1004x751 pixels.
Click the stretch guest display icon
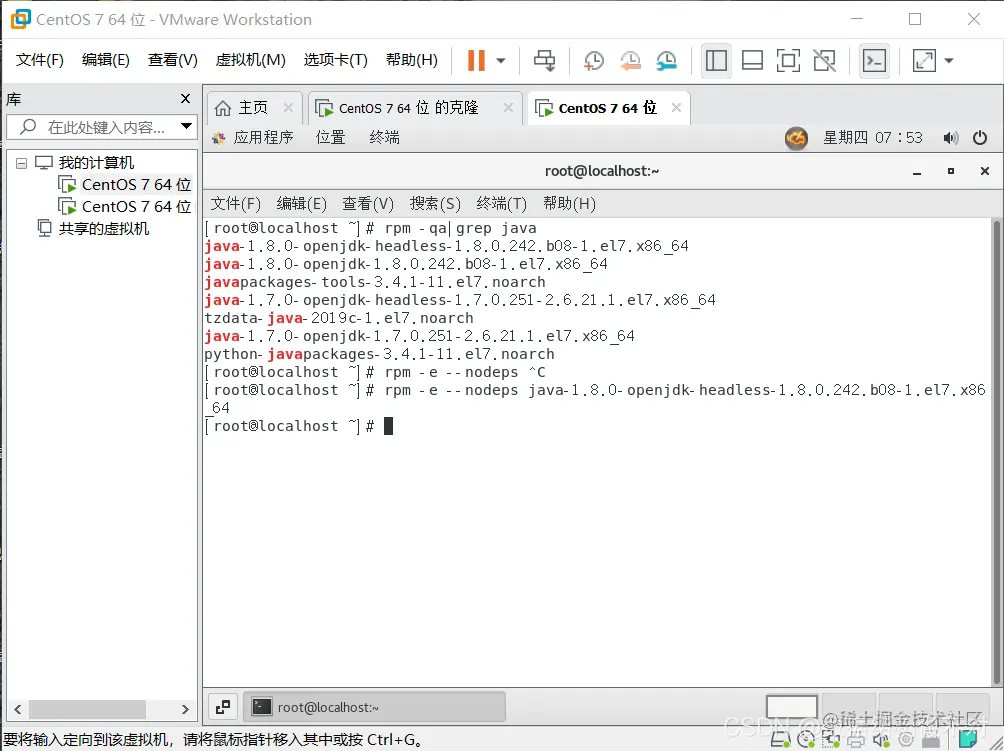click(924, 61)
